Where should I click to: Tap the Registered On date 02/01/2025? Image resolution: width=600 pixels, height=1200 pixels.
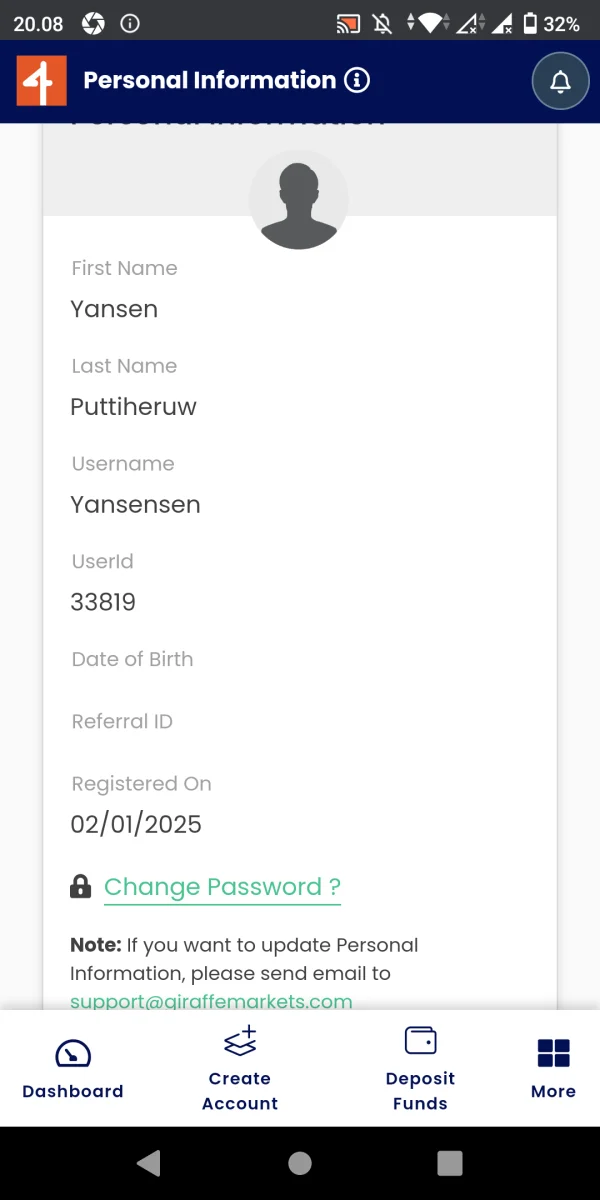[136, 824]
